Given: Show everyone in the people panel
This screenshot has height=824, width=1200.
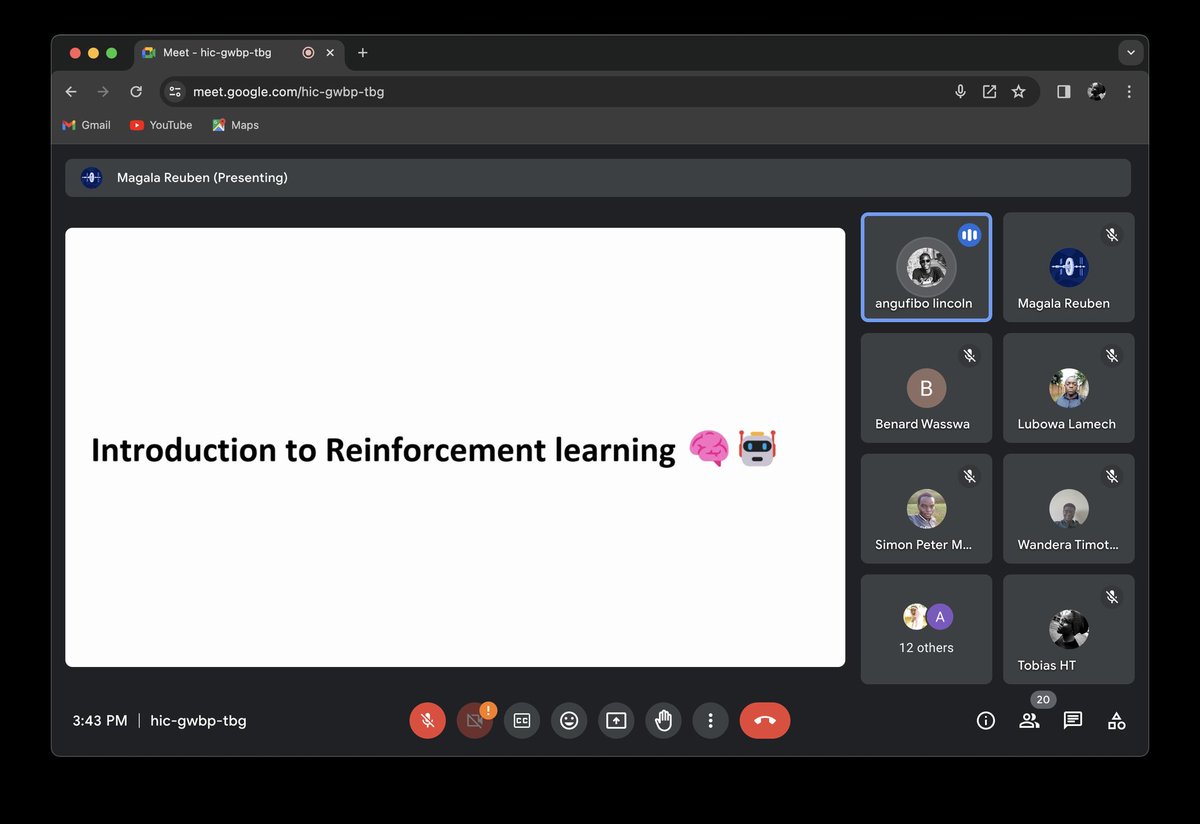Looking at the screenshot, I should 1029,720.
